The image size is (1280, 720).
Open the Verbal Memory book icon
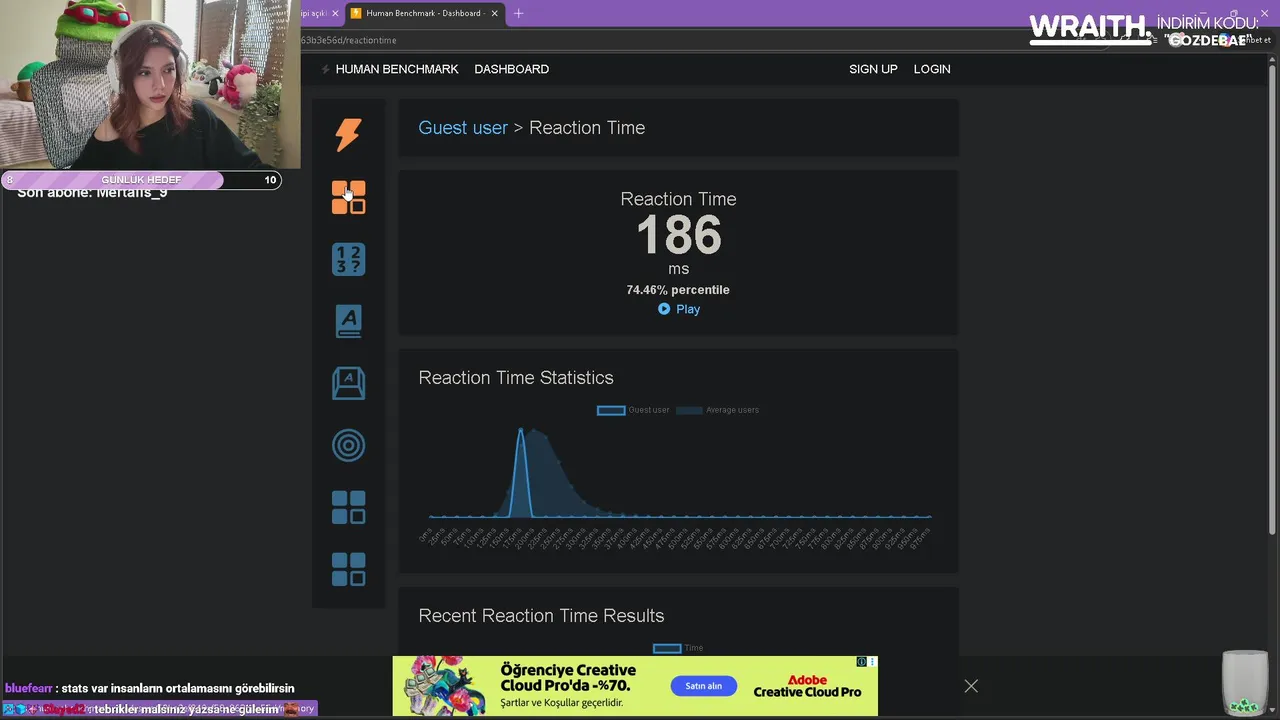[x=348, y=321]
